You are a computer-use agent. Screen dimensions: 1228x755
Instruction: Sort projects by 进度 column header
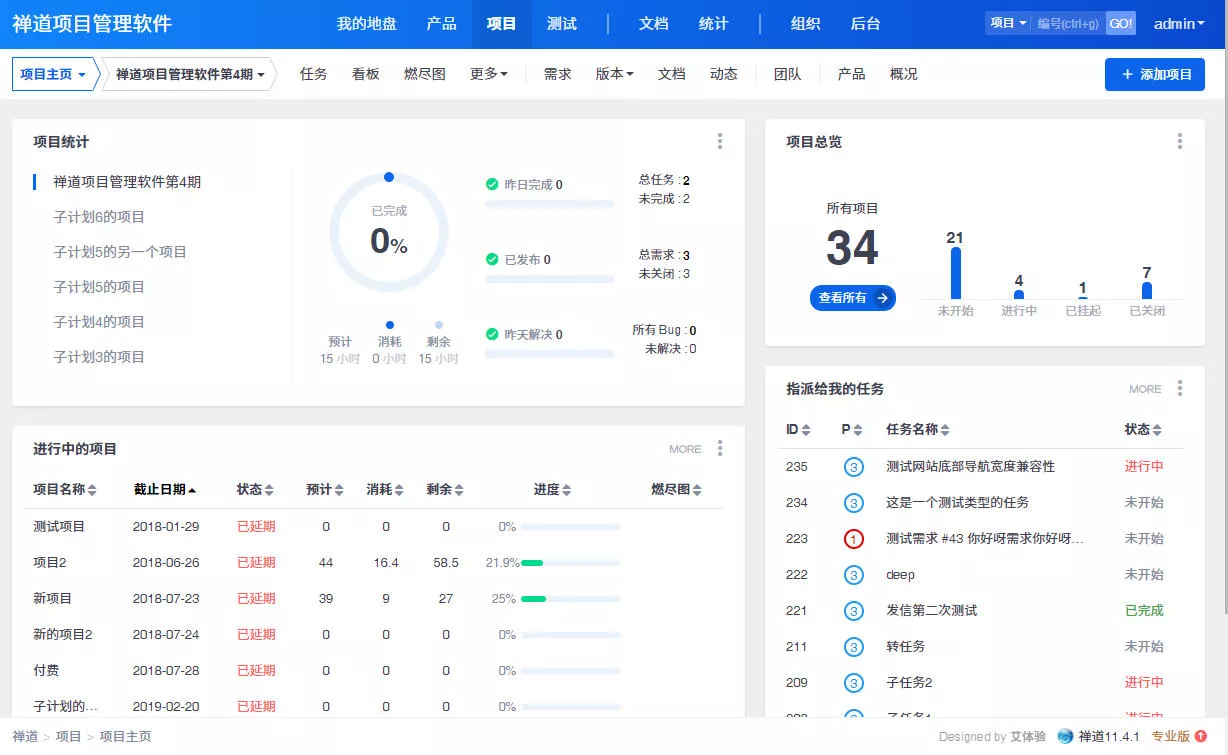click(x=552, y=490)
